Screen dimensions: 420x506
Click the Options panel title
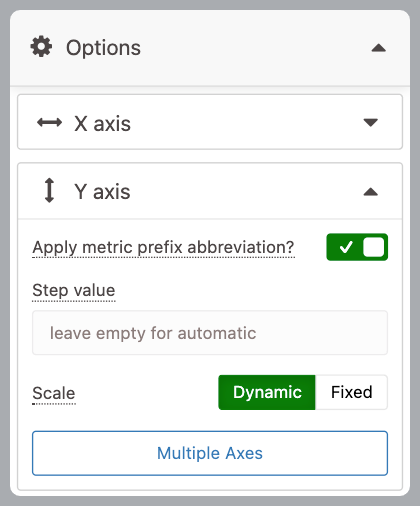click(103, 48)
